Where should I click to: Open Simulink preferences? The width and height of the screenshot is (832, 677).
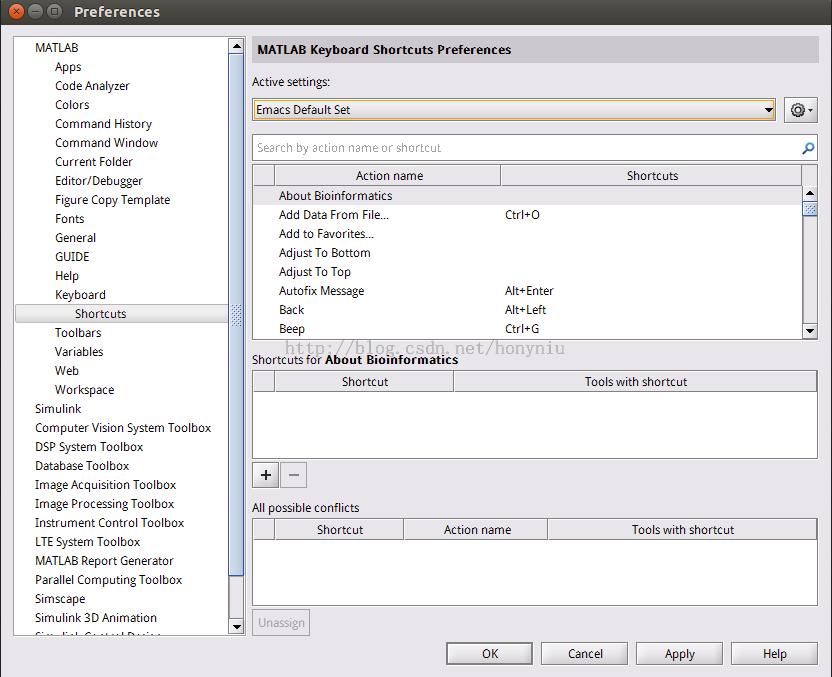[x=58, y=409]
